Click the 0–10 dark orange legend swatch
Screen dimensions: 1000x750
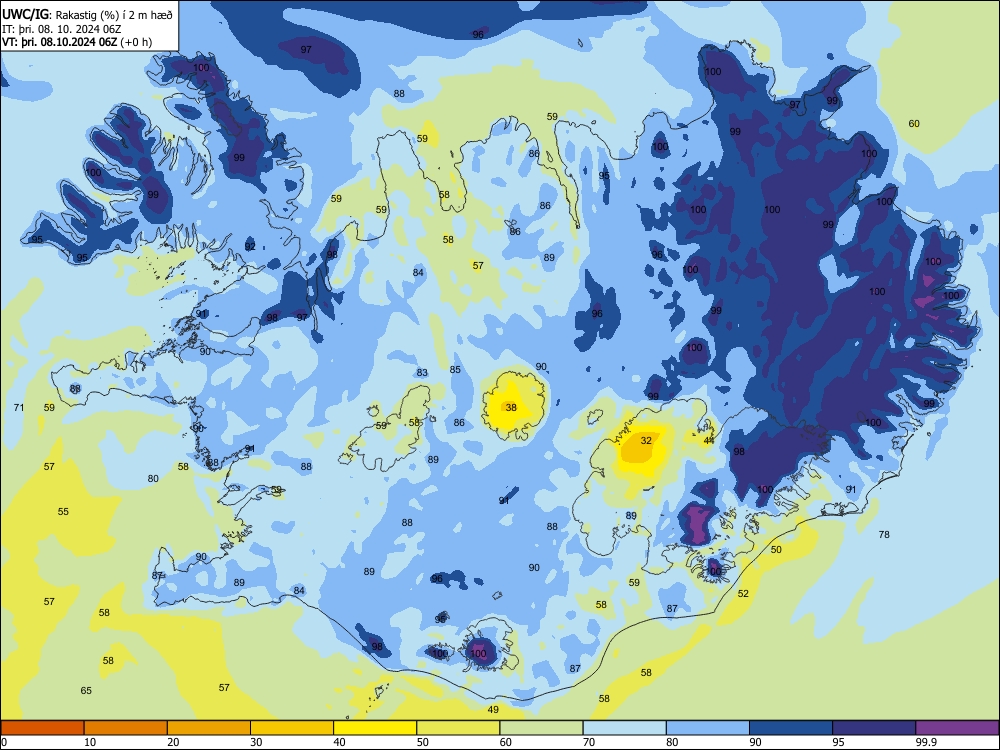coord(42,728)
